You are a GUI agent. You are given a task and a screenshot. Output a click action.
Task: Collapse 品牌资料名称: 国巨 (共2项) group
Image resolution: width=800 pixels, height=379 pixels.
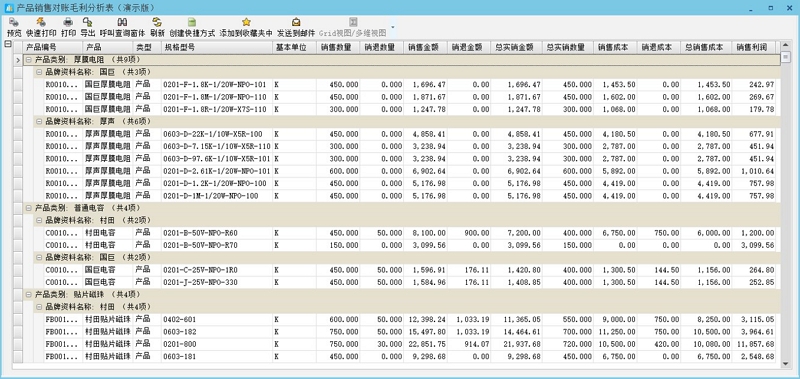click(39, 257)
